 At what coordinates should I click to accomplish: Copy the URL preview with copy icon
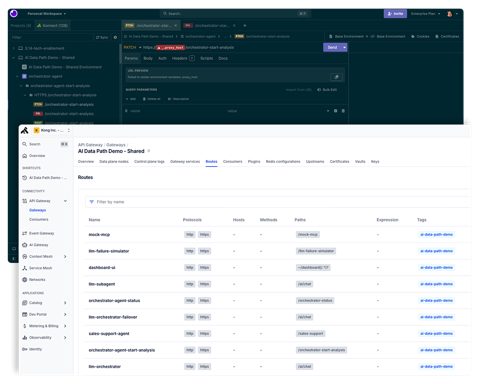click(x=336, y=77)
